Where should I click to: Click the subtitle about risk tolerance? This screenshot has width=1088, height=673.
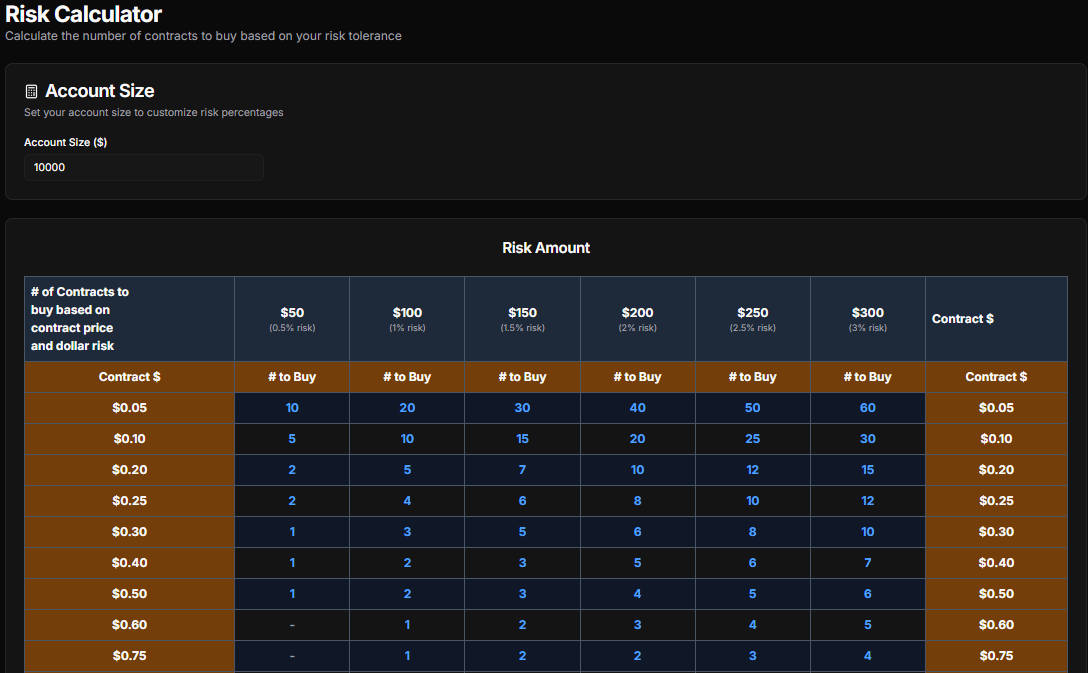(x=202, y=36)
